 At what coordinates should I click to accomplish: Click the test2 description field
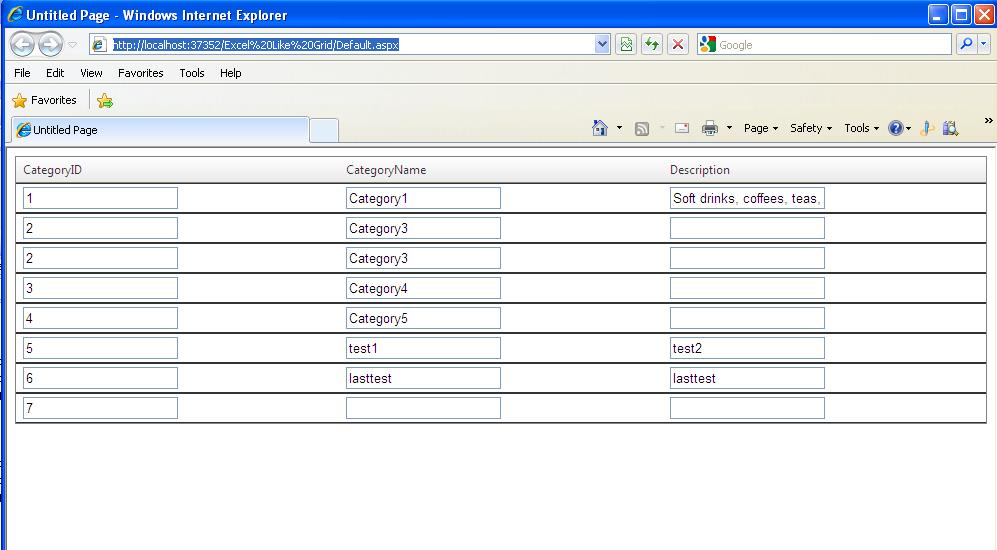point(747,348)
